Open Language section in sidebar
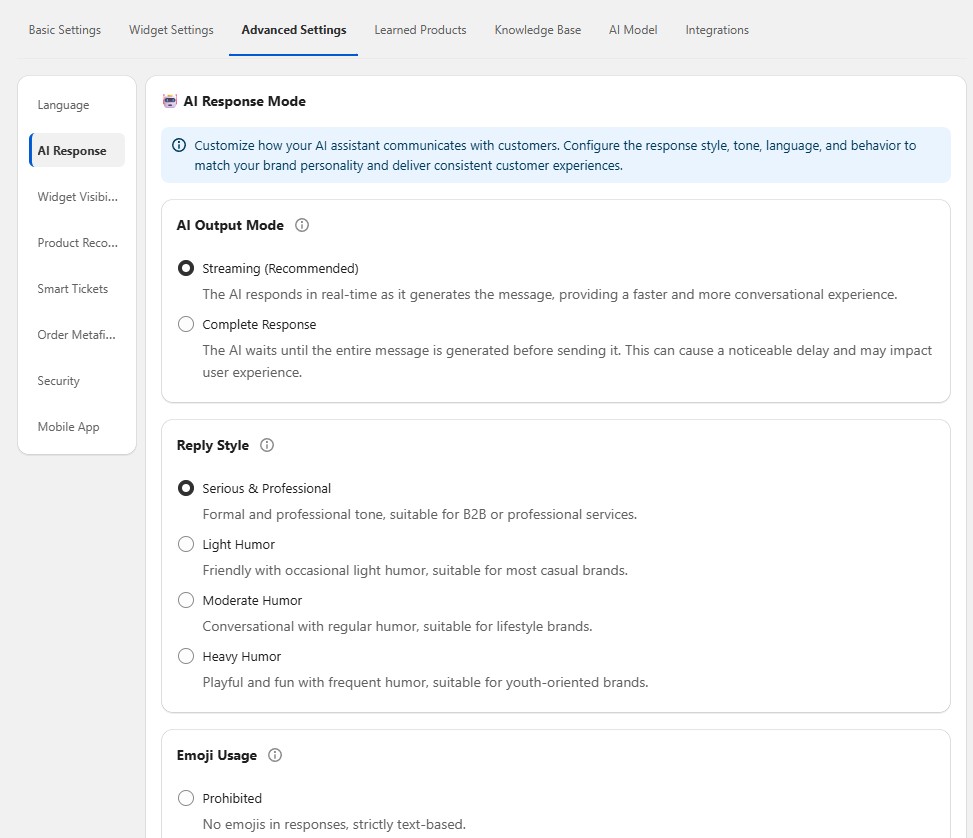The image size is (973, 838). (x=64, y=105)
